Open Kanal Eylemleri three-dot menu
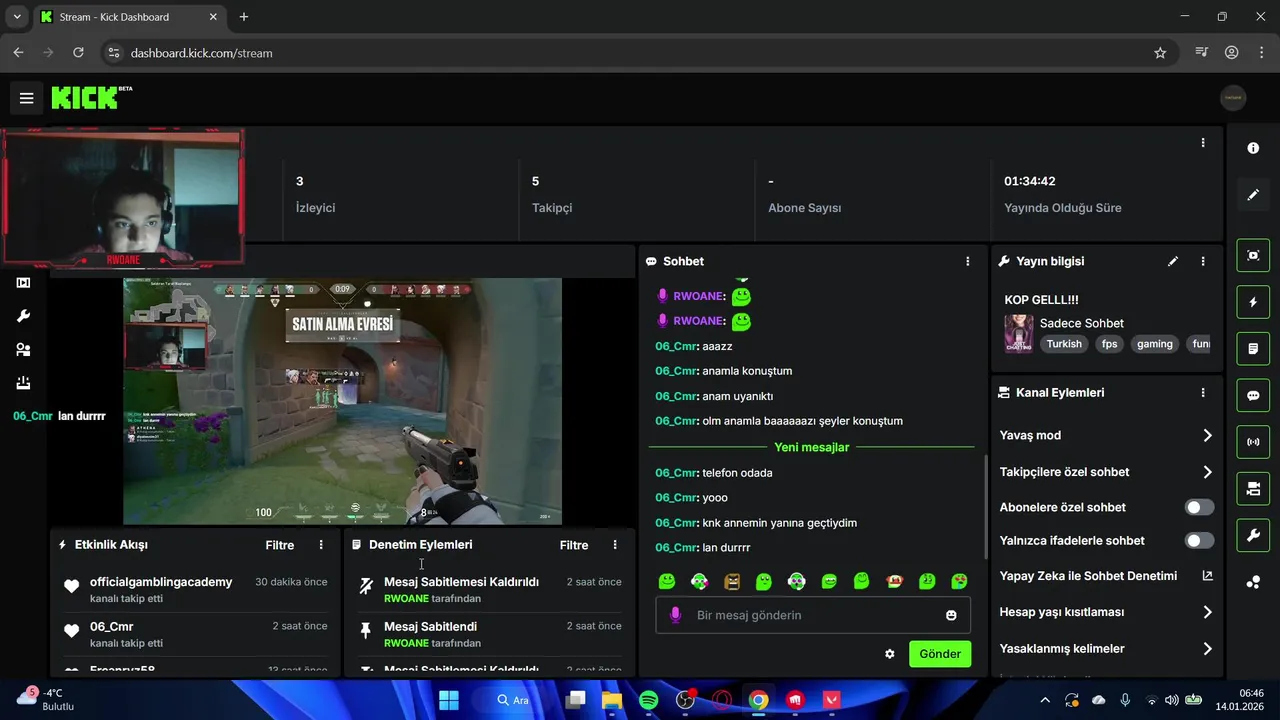The height and width of the screenshot is (720, 1280). [1203, 393]
